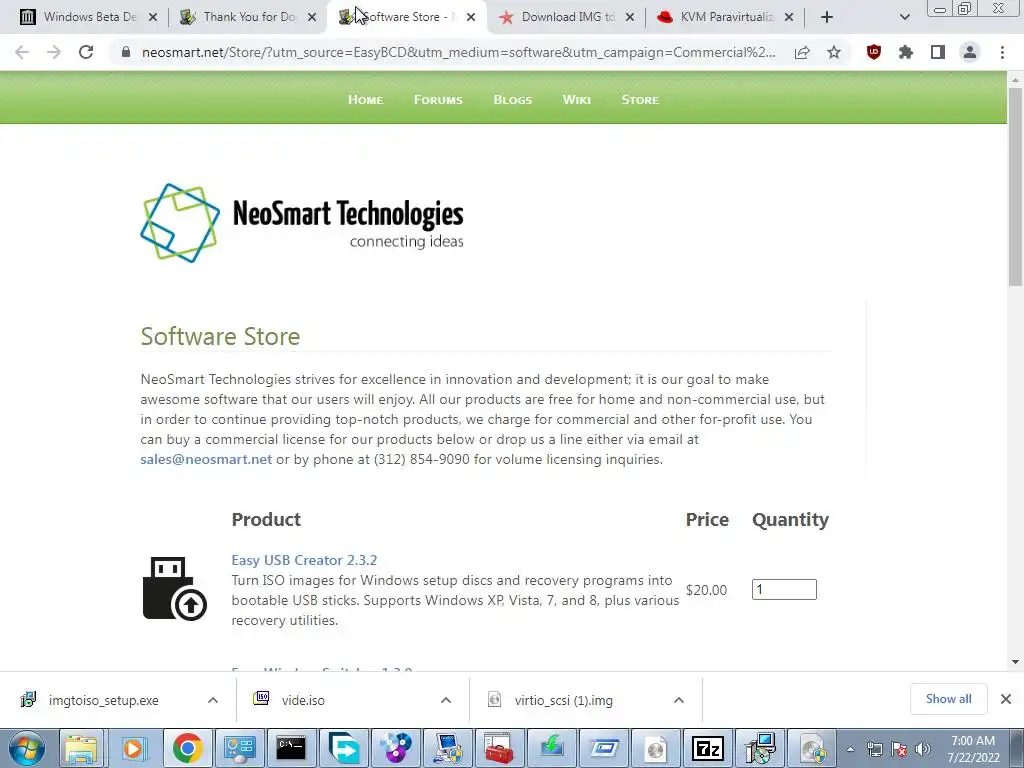Open the Extensions puzzle piece menu
Screen dimensions: 1024x768
coord(905,52)
